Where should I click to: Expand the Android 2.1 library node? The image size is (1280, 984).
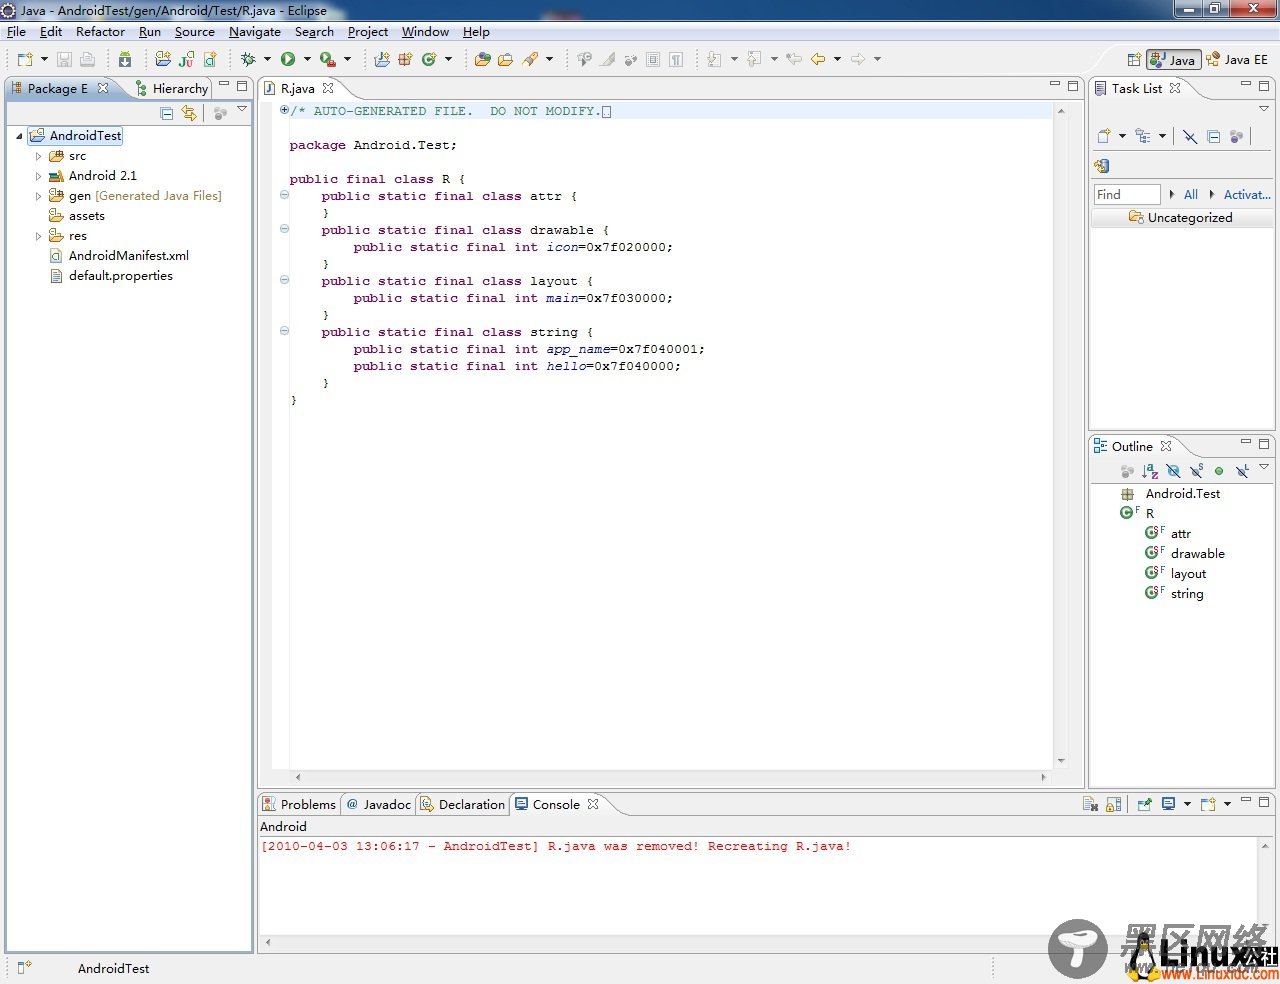pos(38,176)
